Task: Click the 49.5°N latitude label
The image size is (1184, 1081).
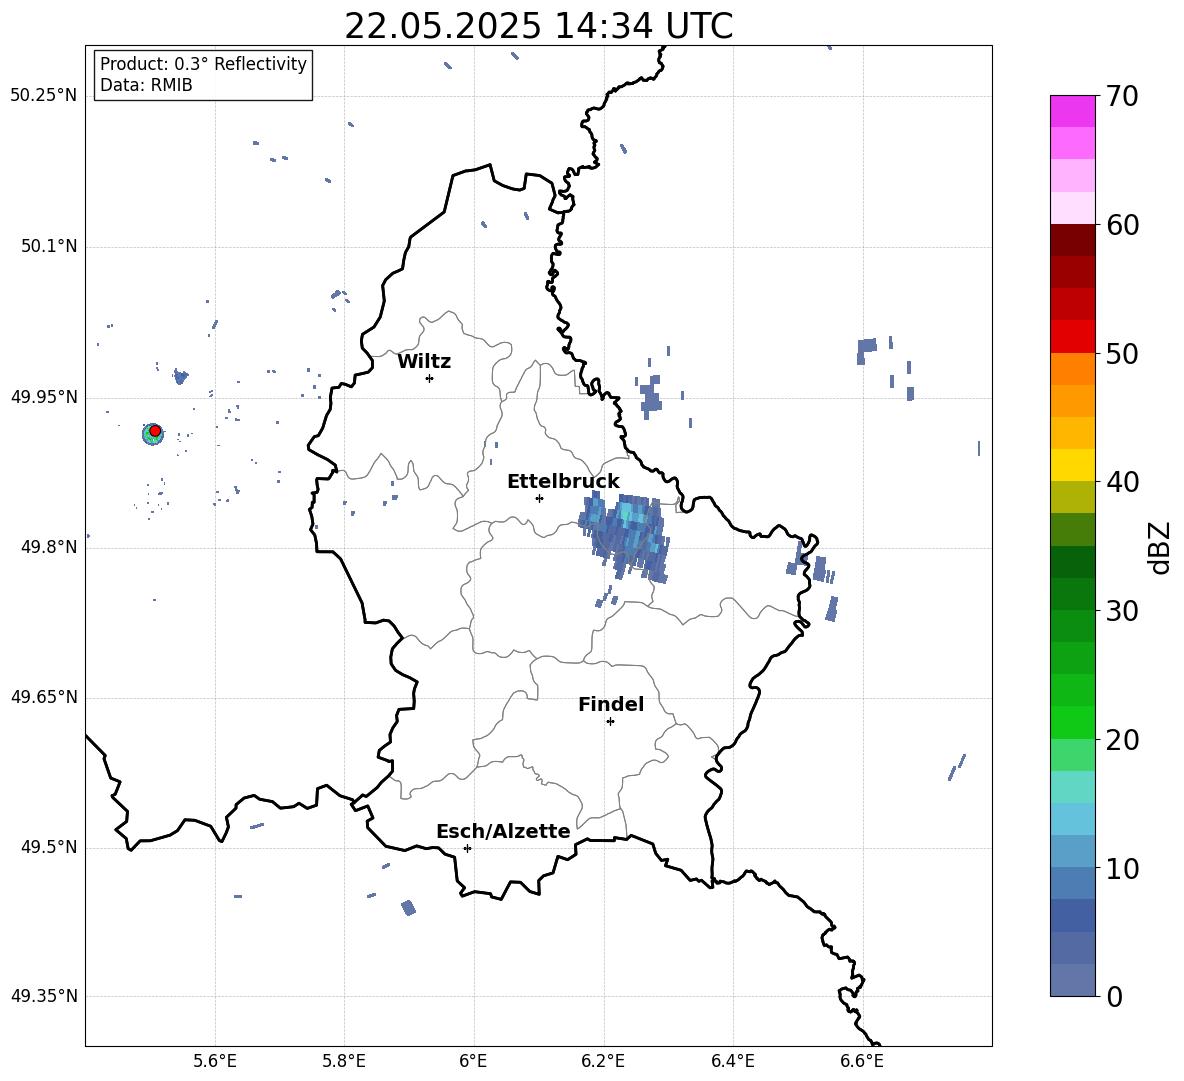Action: click(48, 847)
